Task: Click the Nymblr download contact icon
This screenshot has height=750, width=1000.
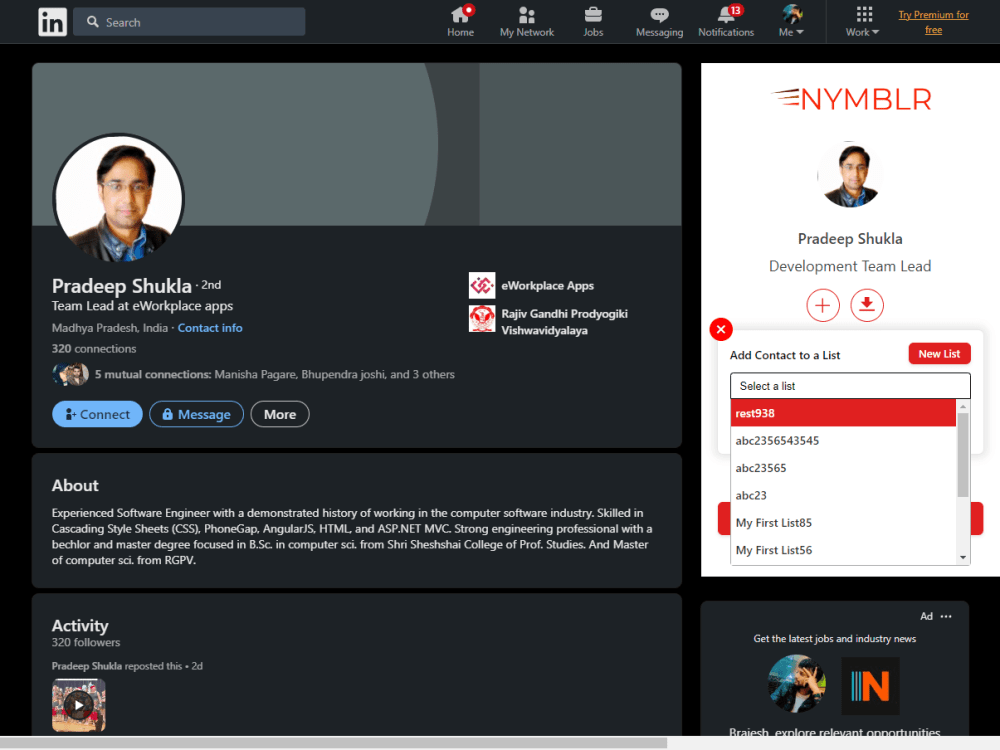Action: tap(867, 305)
